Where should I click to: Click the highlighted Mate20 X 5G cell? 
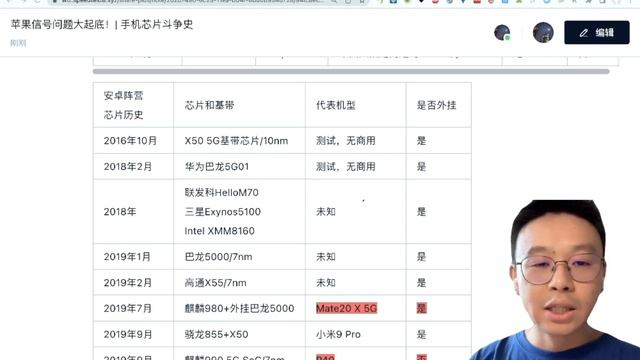[347, 308]
